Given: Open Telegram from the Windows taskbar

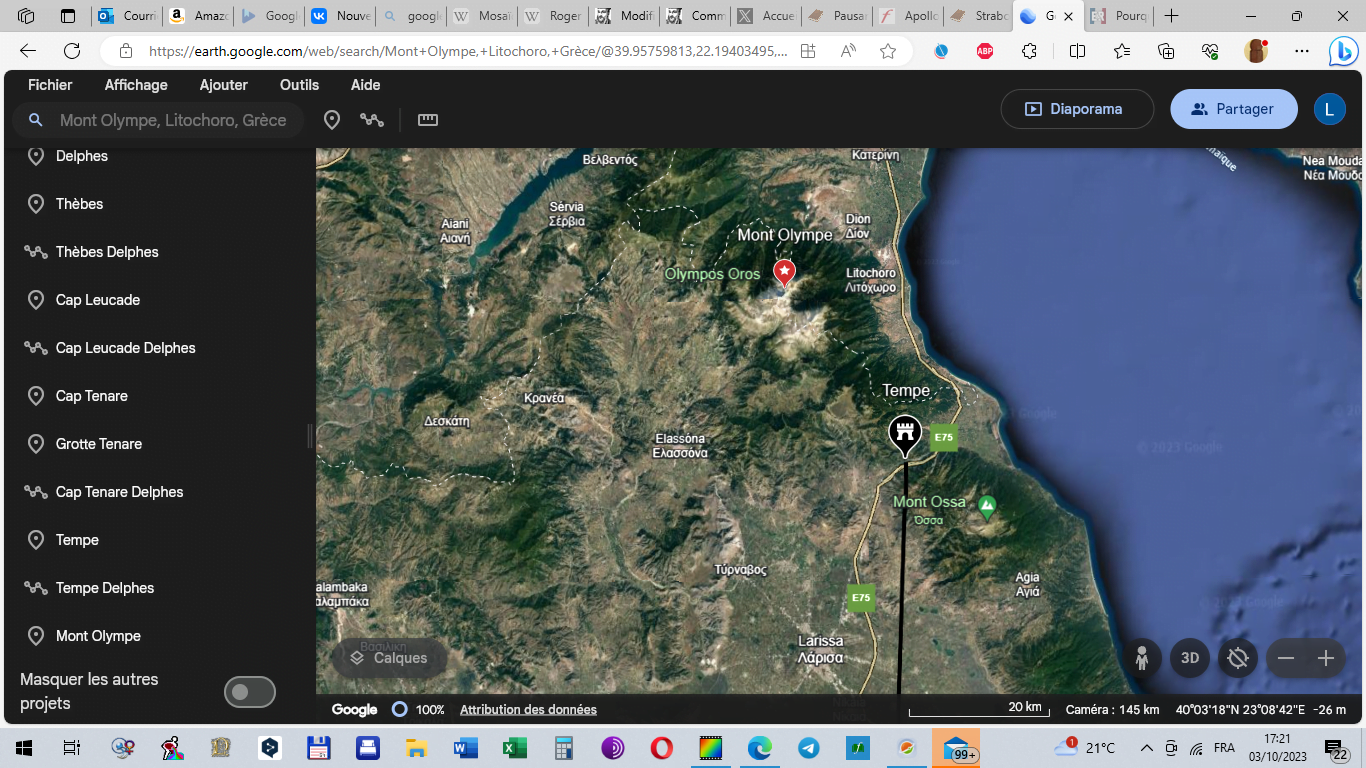Looking at the screenshot, I should (809, 747).
